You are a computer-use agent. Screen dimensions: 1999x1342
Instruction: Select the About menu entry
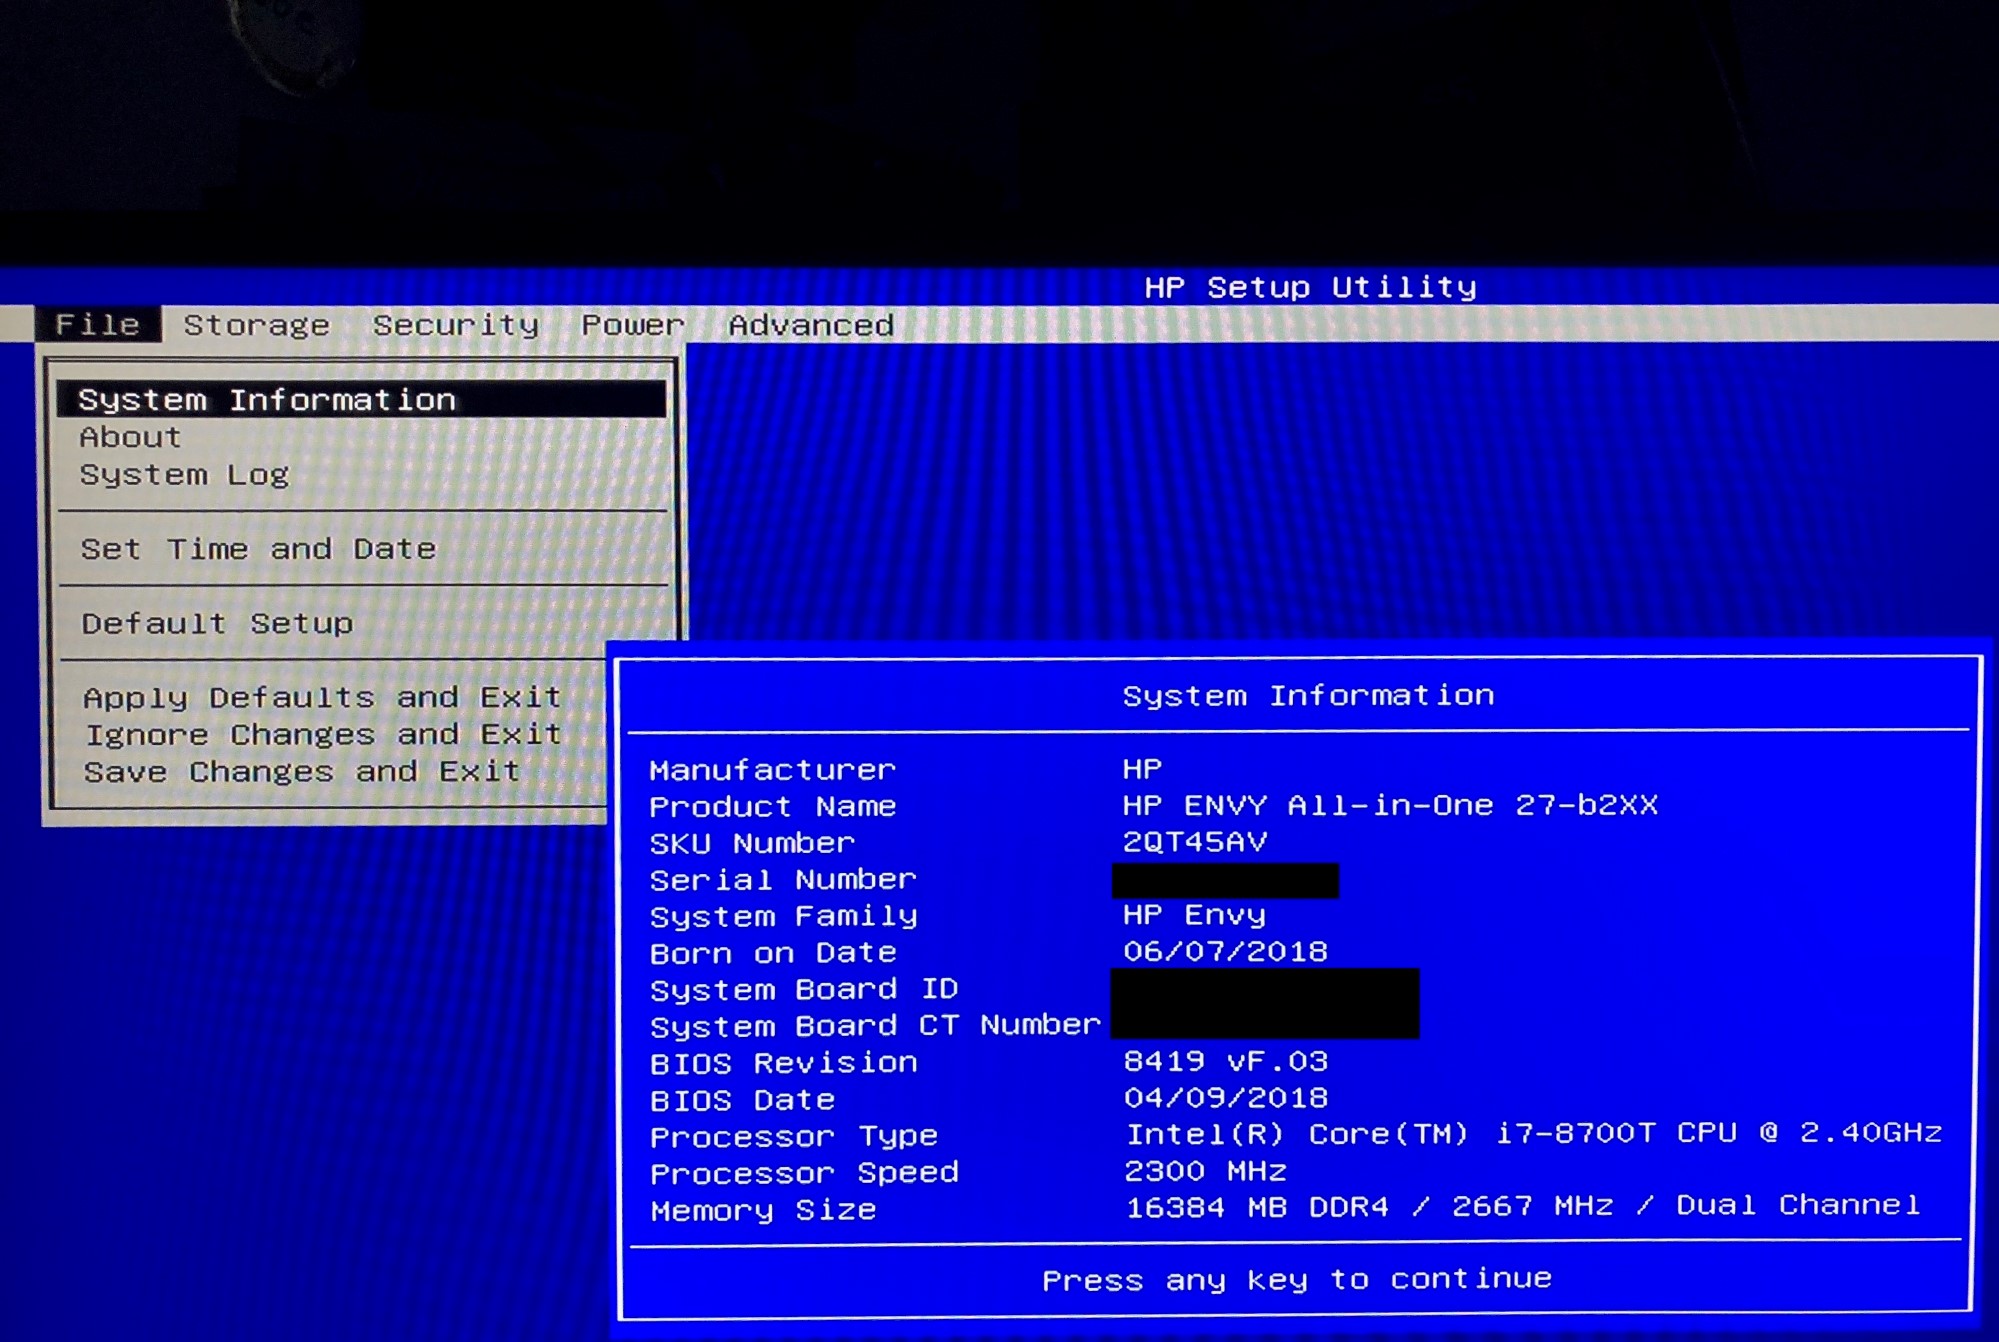(130, 437)
